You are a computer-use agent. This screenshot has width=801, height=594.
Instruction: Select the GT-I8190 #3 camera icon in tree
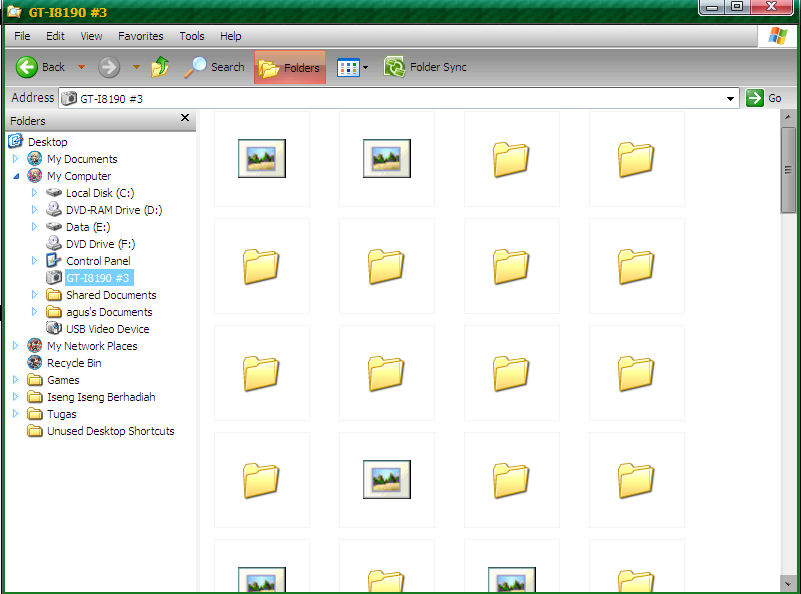pyautogui.click(x=54, y=277)
